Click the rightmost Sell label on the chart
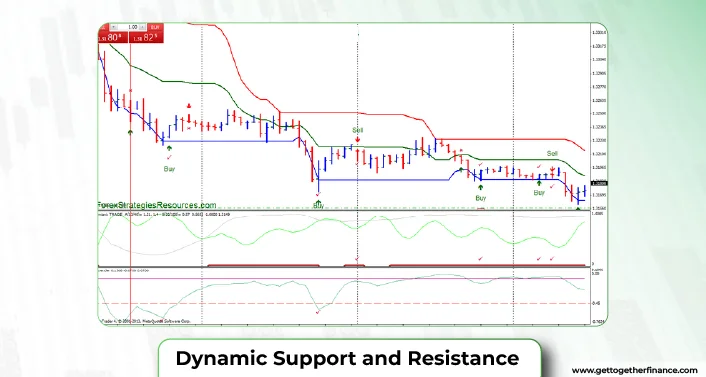Image resolution: width=706 pixels, height=377 pixels. pyautogui.click(x=552, y=154)
